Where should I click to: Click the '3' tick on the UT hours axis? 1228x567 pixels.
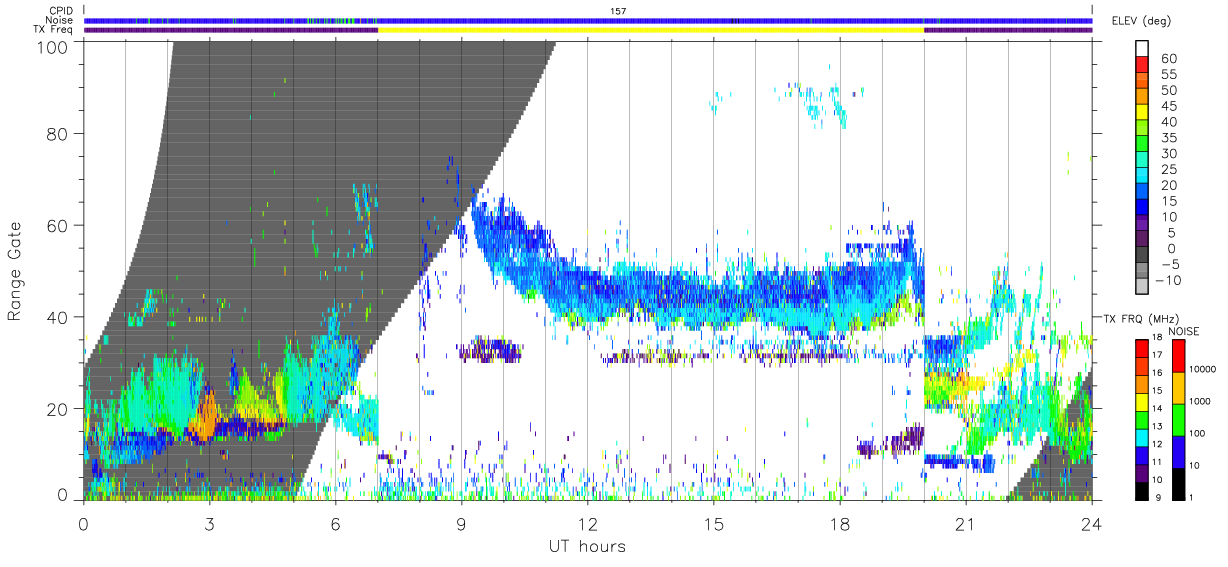click(210, 524)
